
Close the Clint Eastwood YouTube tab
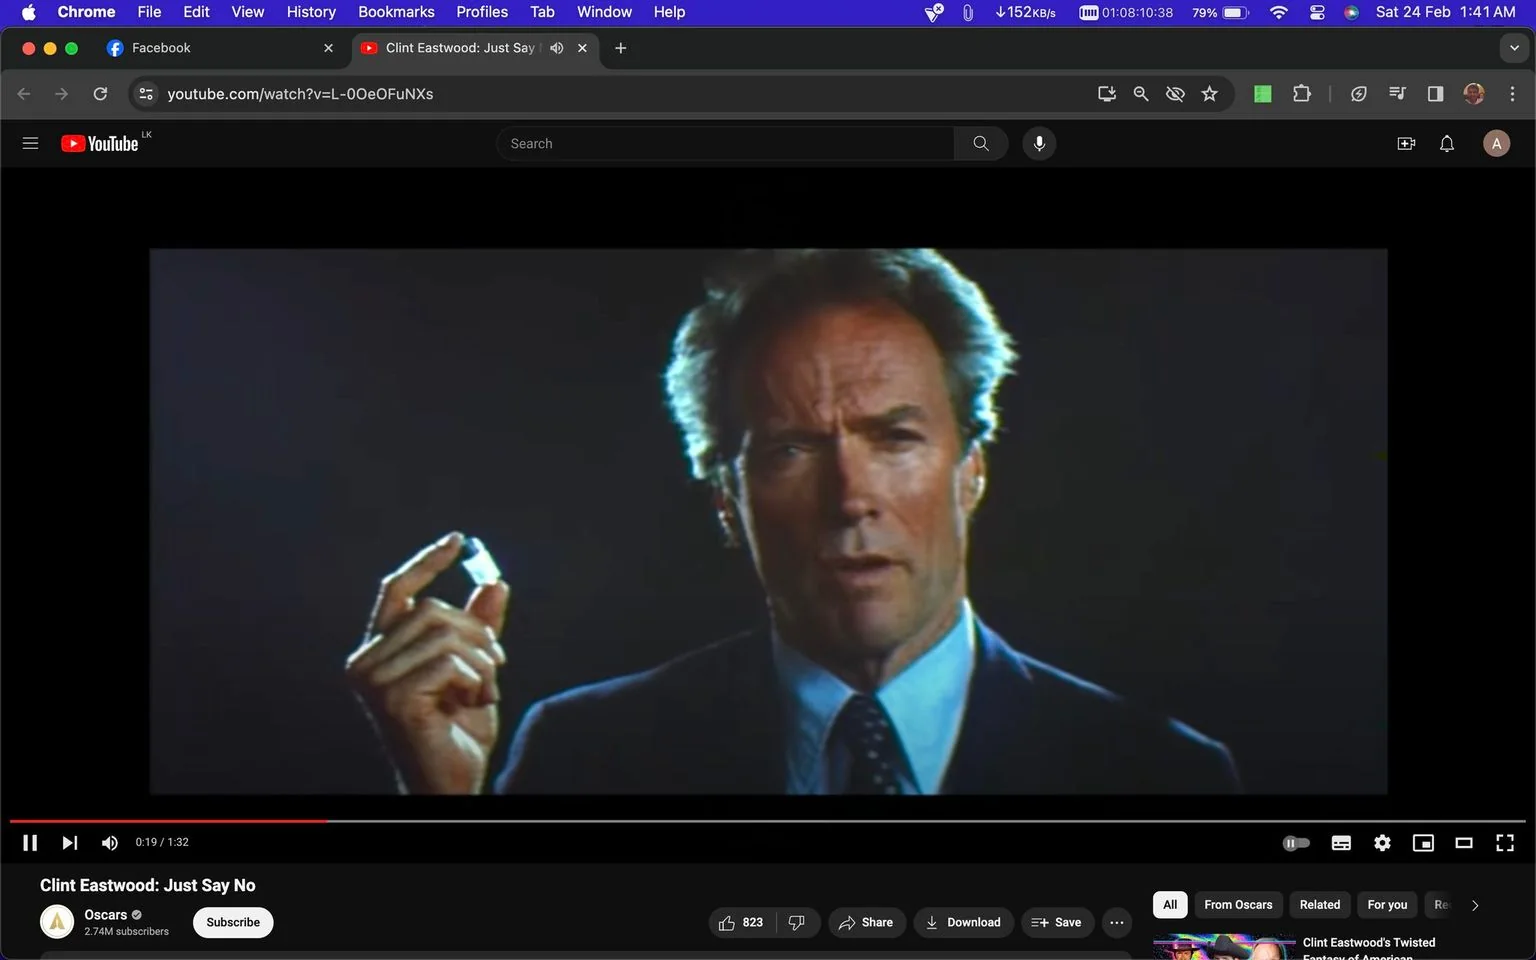[x=582, y=48]
